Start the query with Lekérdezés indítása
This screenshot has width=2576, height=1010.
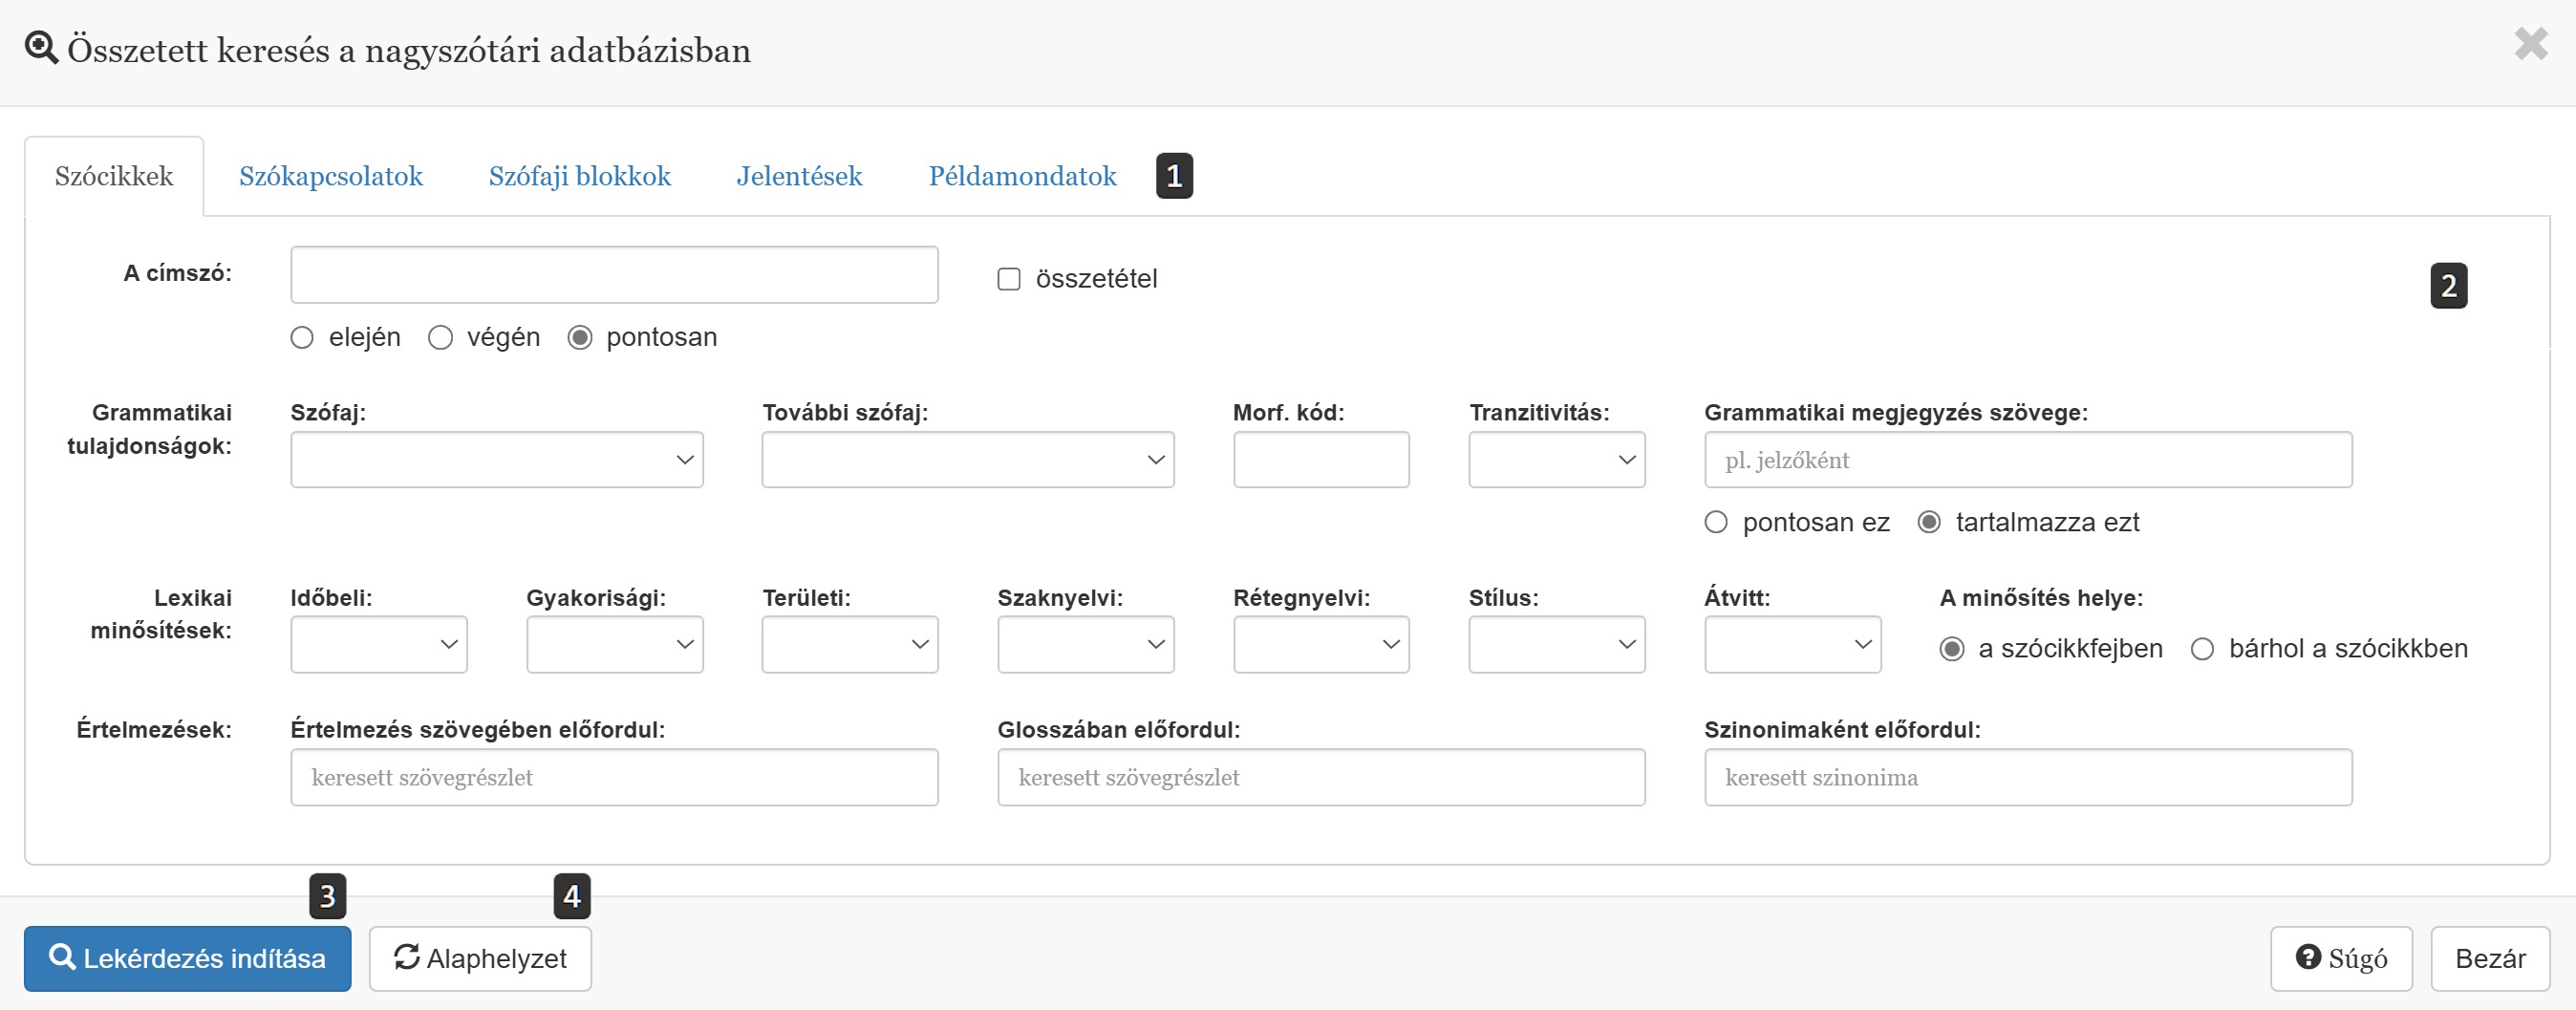click(x=188, y=958)
